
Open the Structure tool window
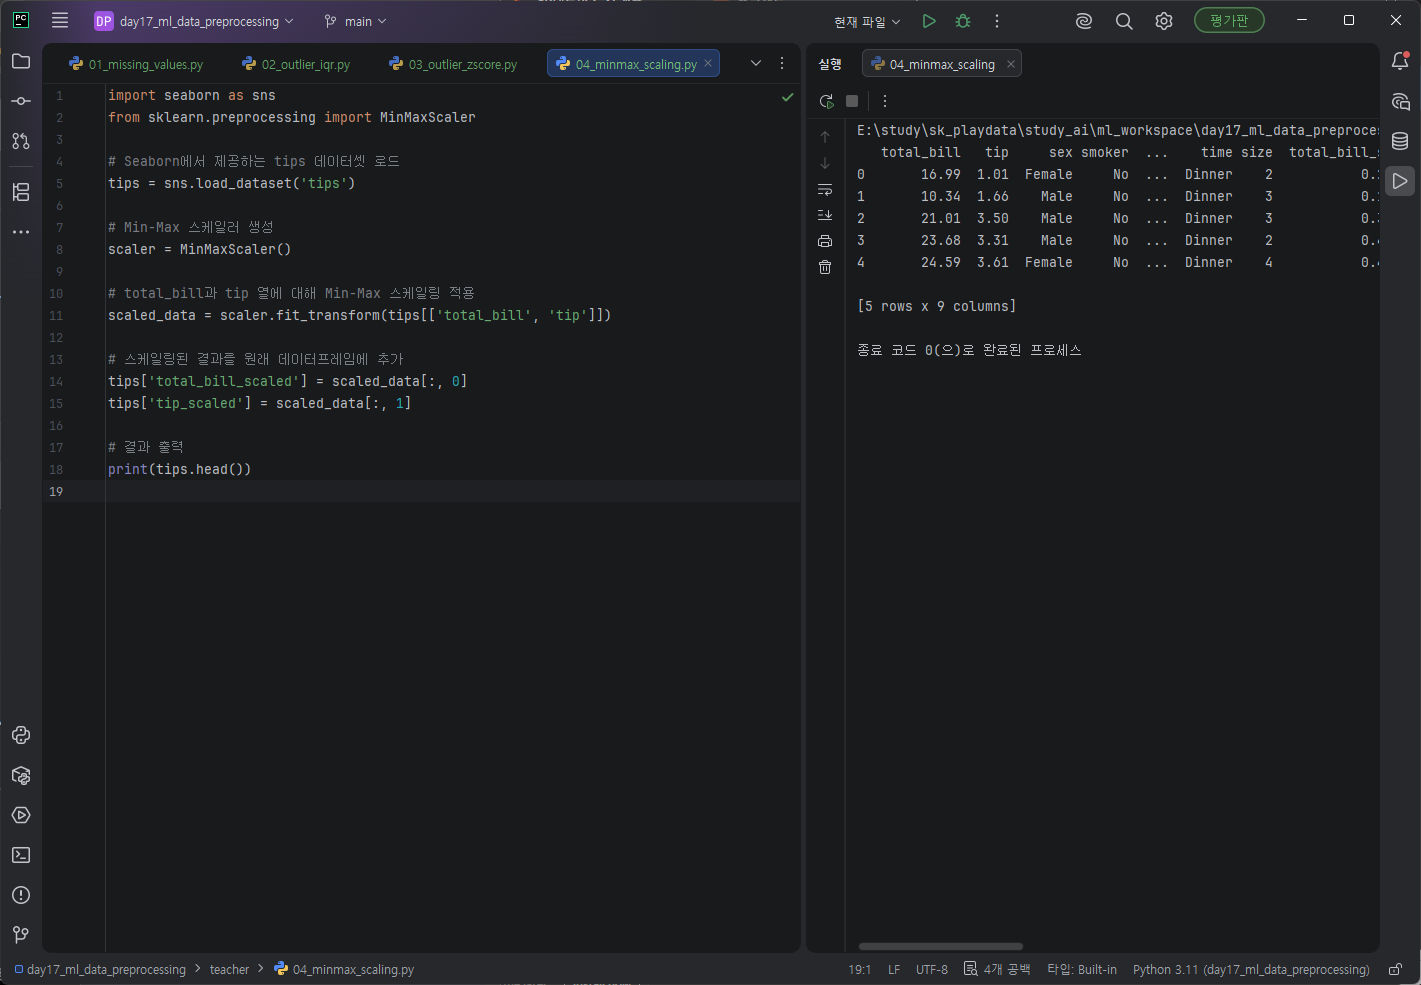click(21, 192)
